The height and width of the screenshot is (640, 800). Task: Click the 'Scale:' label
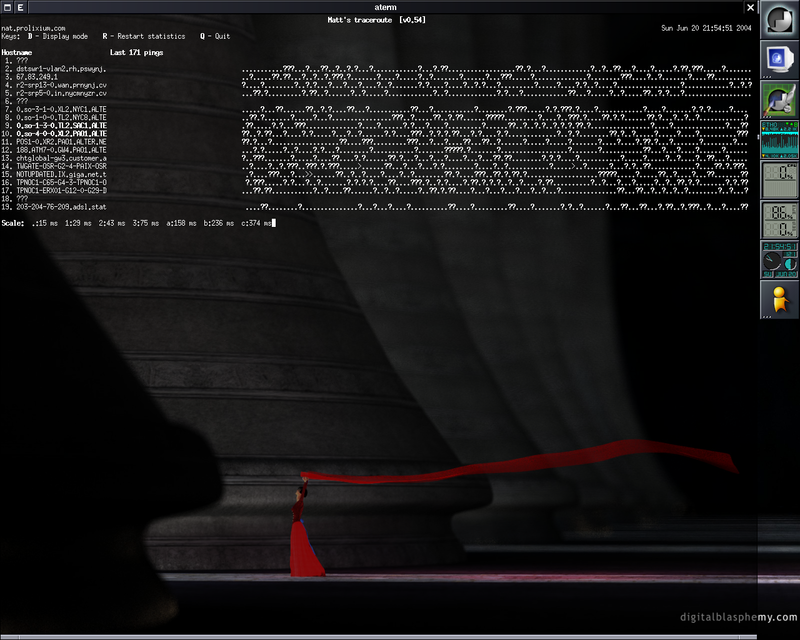click(x=13, y=223)
